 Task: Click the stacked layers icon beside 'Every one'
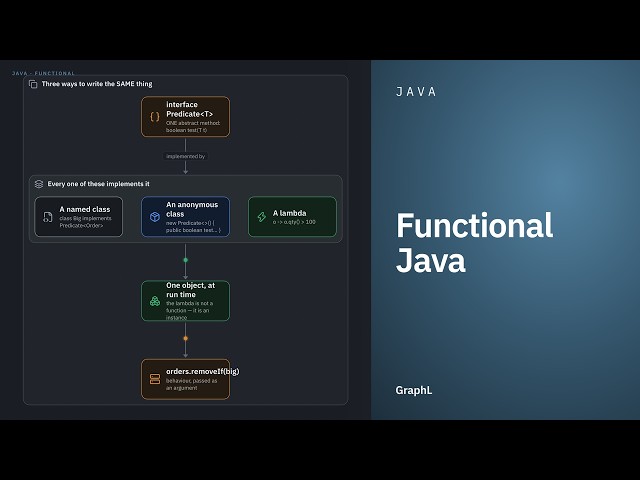click(x=39, y=184)
